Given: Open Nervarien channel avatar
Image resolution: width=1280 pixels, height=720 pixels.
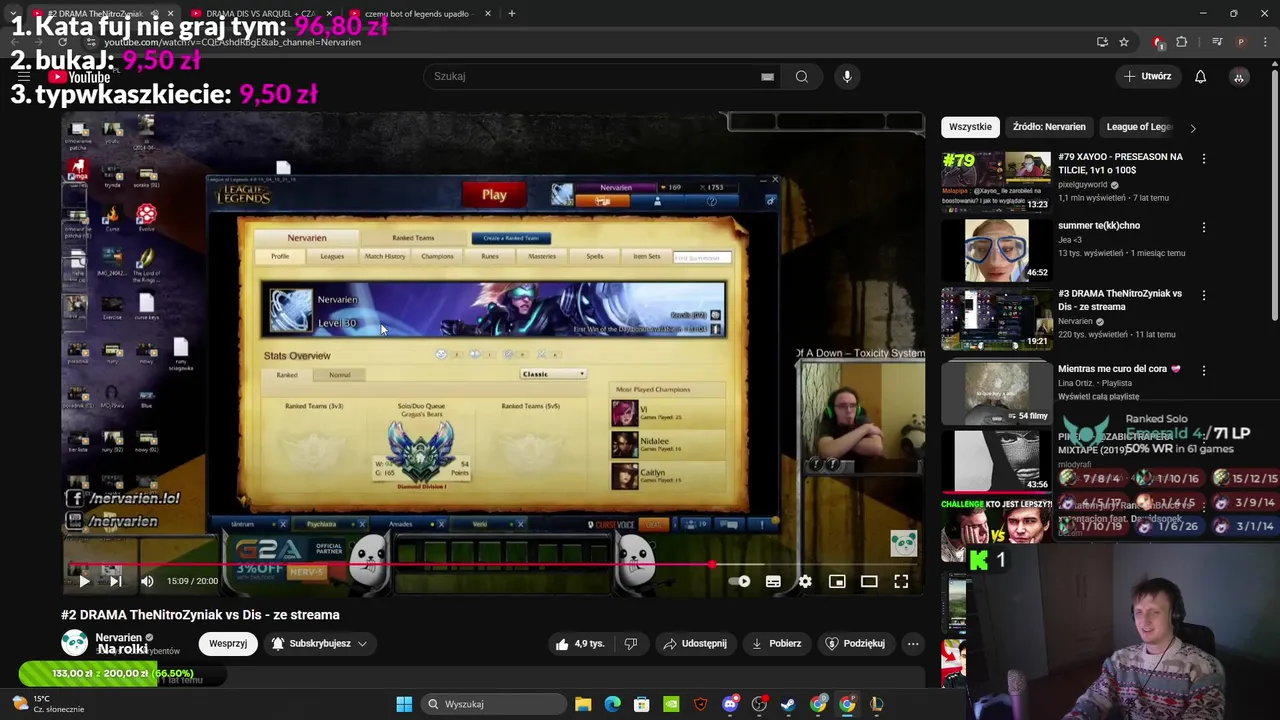Looking at the screenshot, I should pyautogui.click(x=75, y=643).
